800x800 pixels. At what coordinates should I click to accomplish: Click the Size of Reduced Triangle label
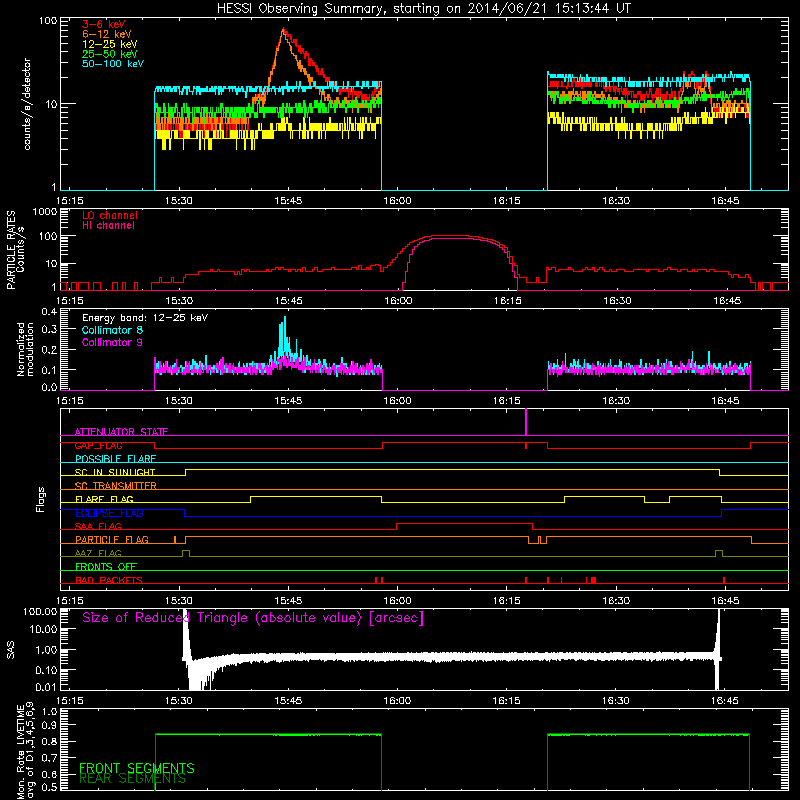253,618
